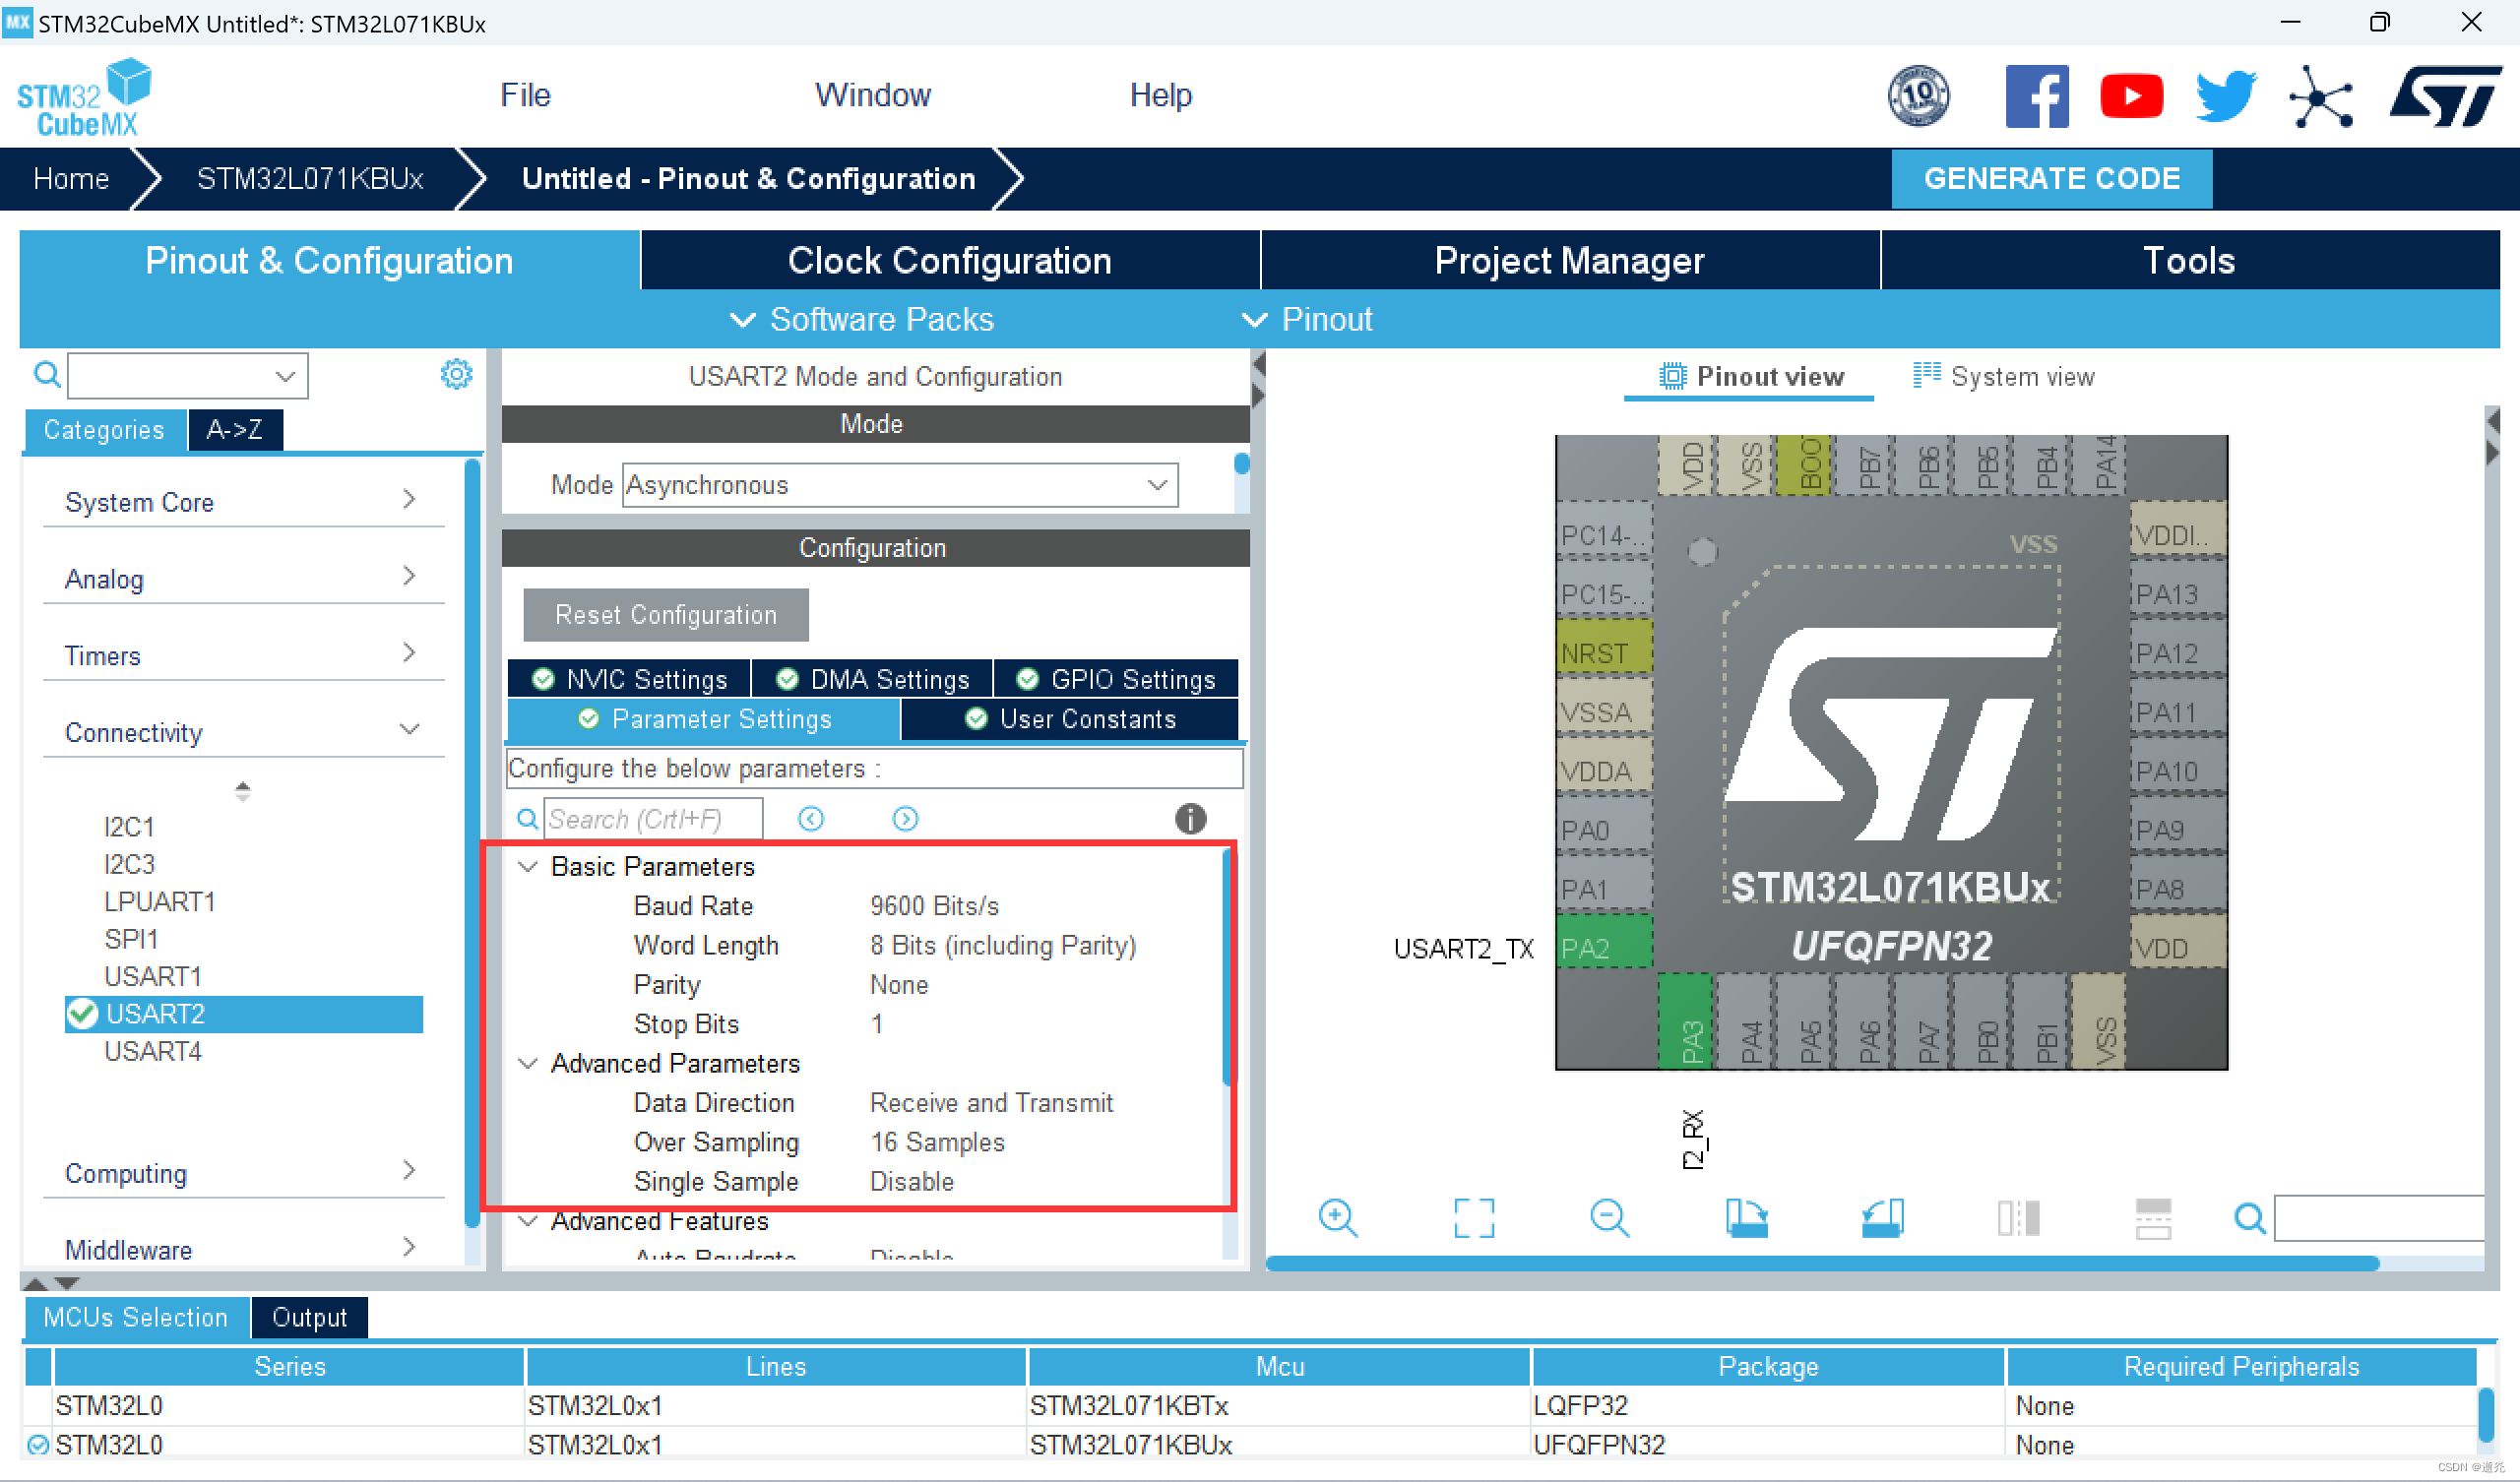Screen dimensions: 2520x1482
Task: Toggle the USART2 enabled checkmark
Action: (82, 1014)
